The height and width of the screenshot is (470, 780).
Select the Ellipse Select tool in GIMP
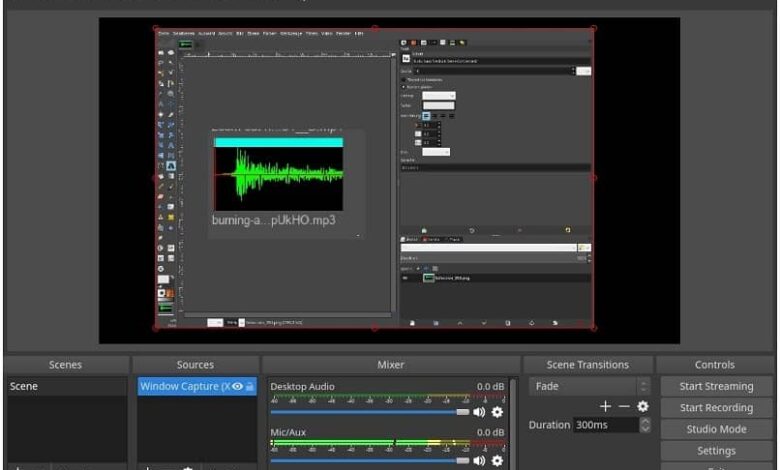[x=171, y=52]
